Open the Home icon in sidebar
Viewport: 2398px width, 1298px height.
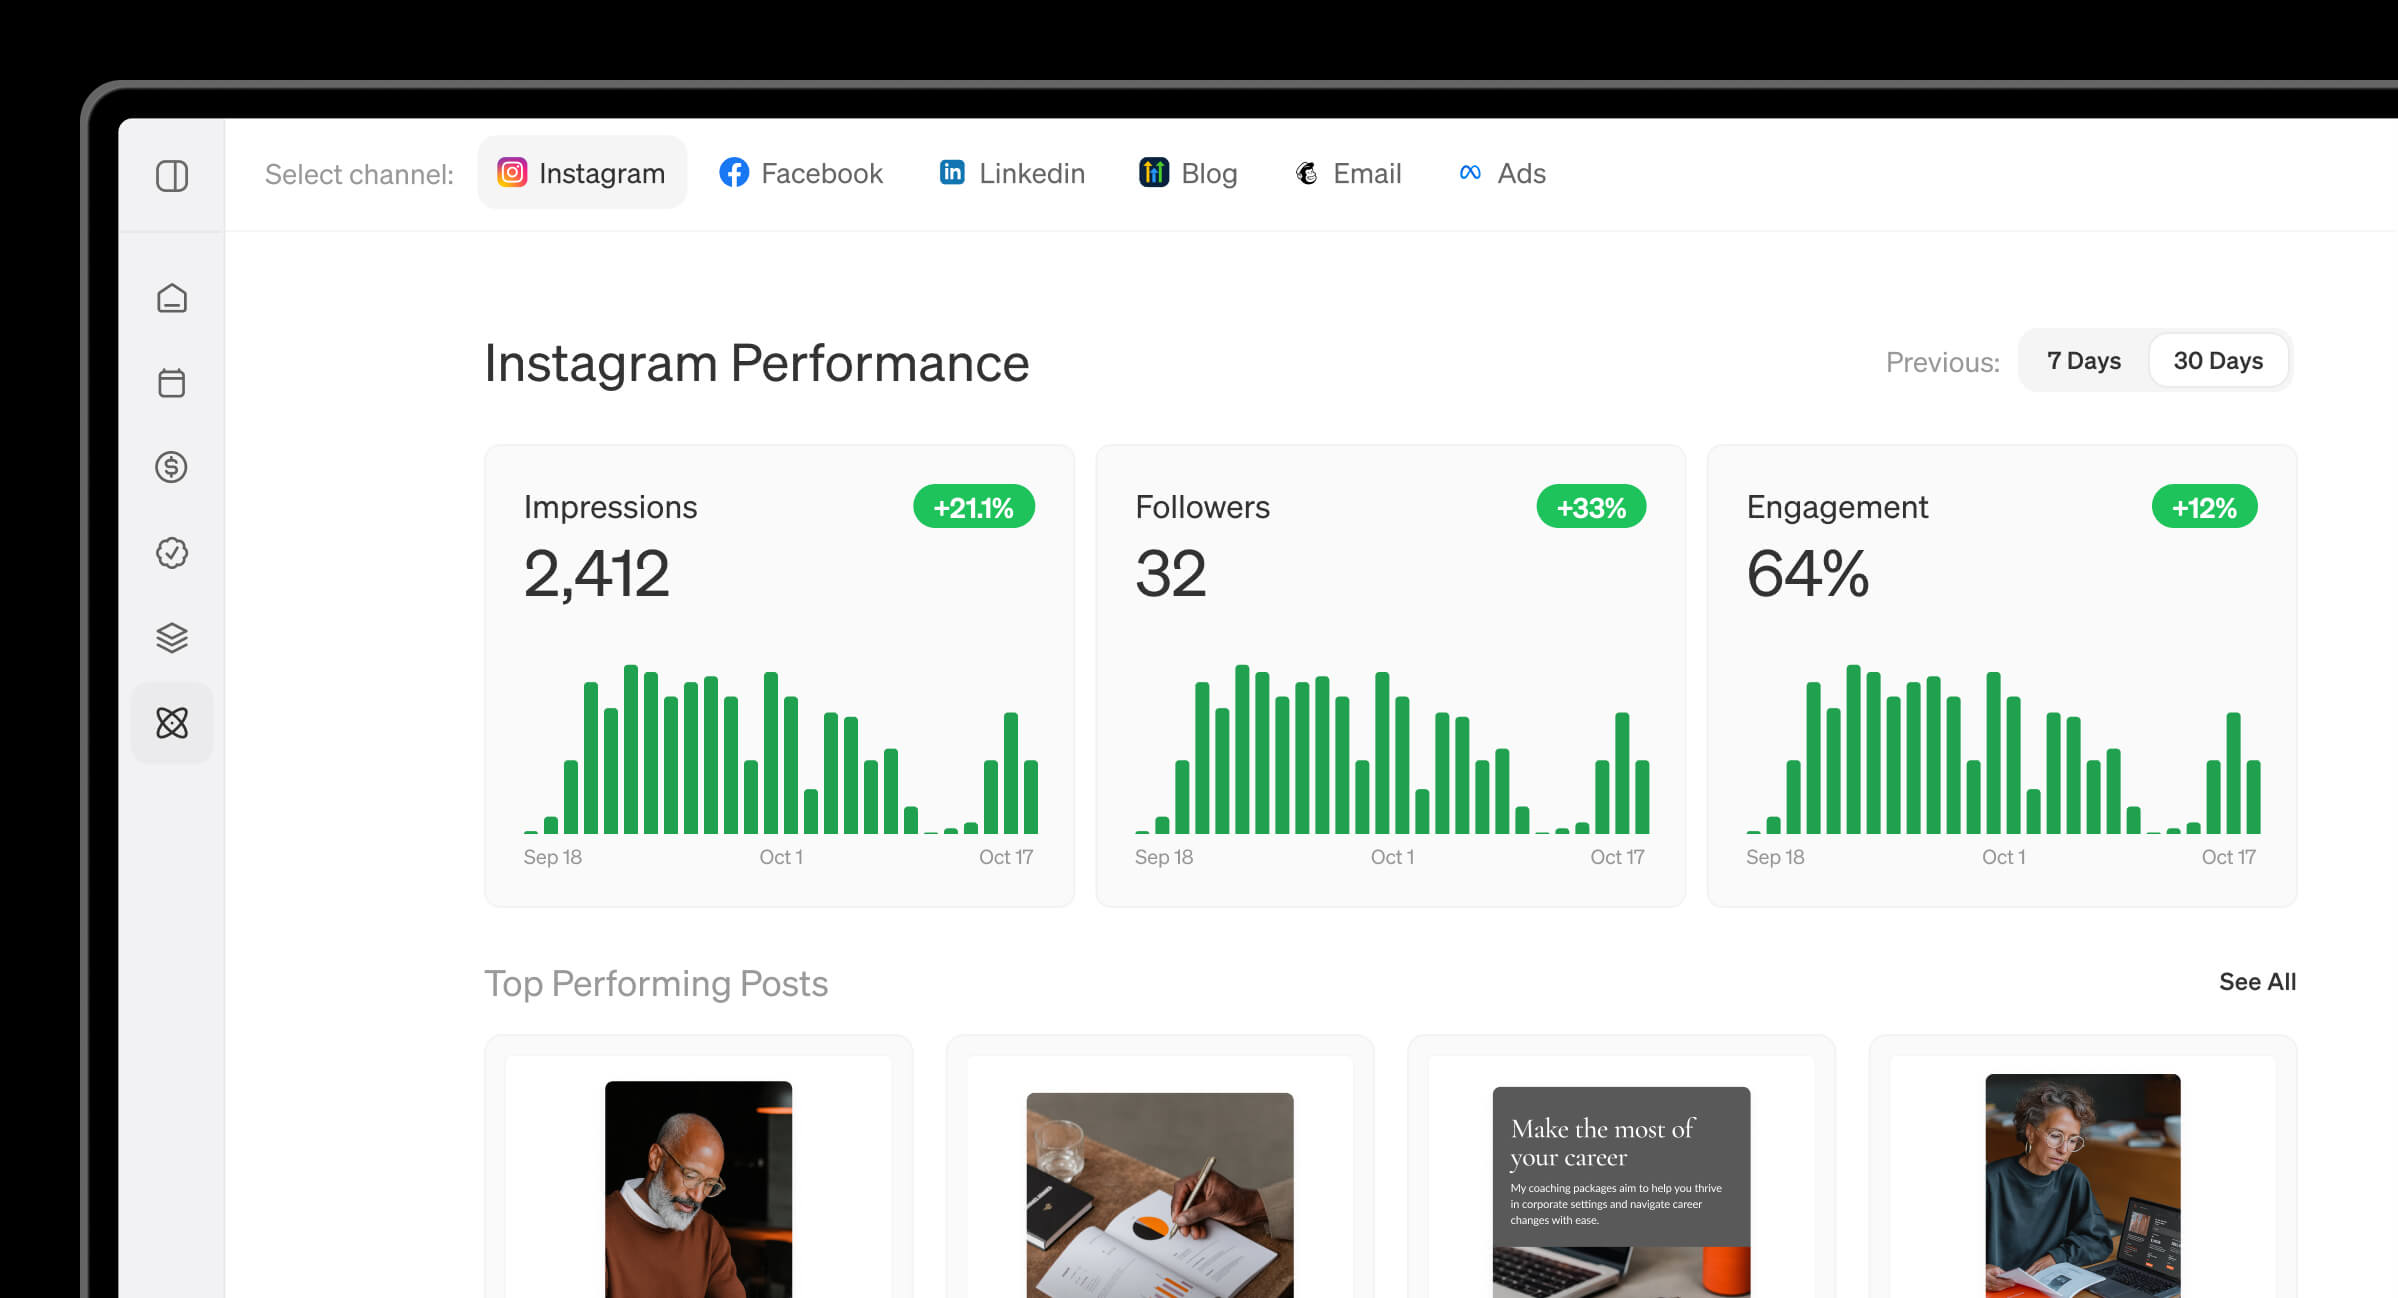[x=172, y=299]
